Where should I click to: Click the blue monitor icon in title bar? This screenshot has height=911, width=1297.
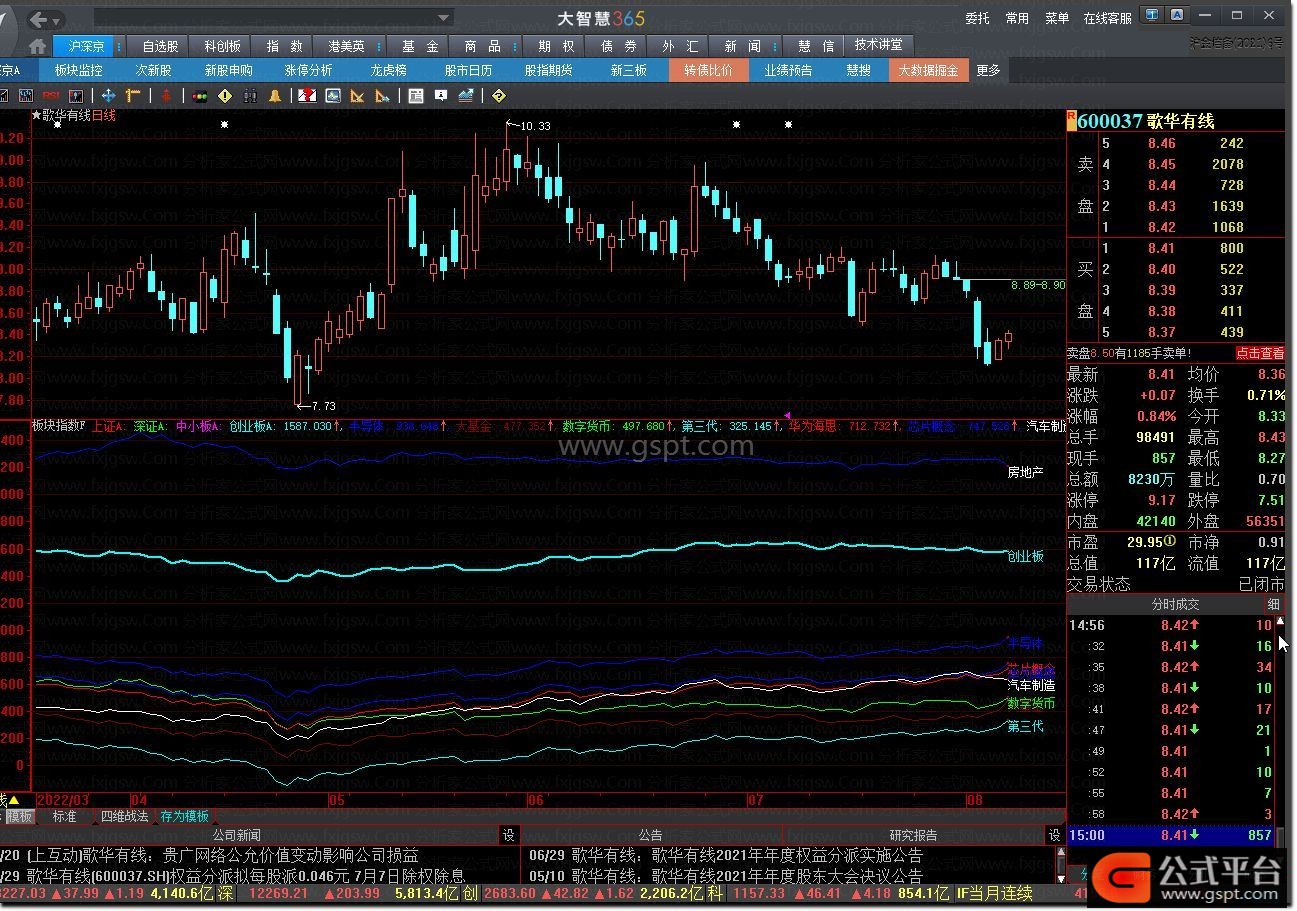tap(1153, 15)
